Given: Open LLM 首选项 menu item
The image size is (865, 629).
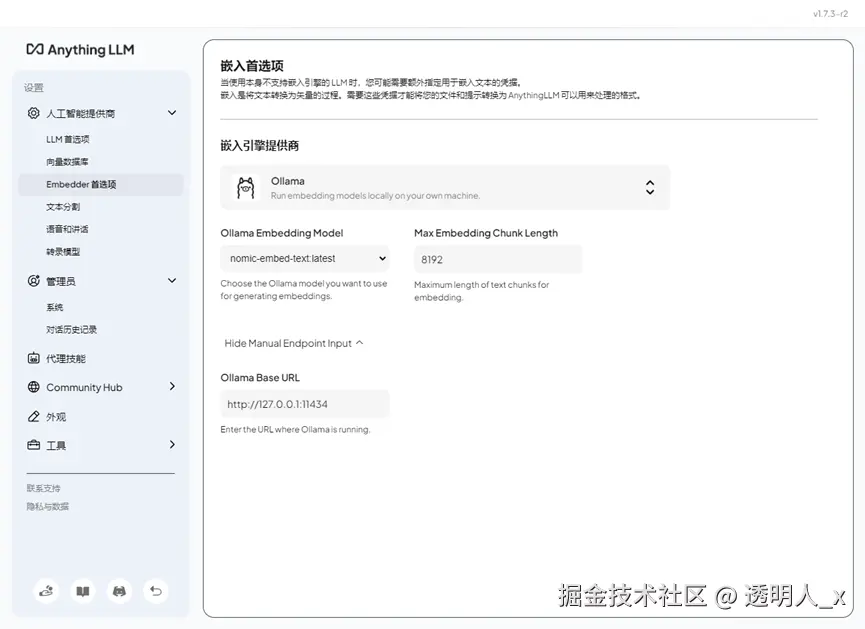Looking at the screenshot, I should [68, 139].
